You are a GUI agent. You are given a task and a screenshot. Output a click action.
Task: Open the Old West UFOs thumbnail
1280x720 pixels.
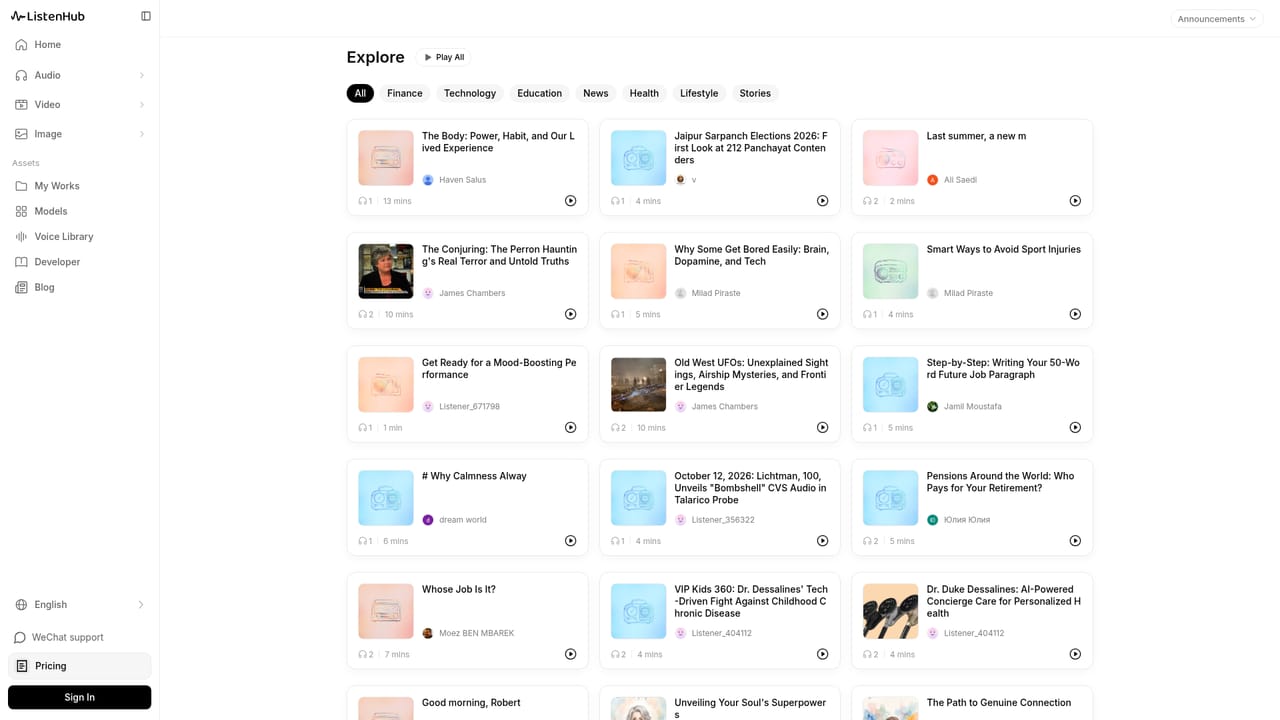tap(638, 384)
